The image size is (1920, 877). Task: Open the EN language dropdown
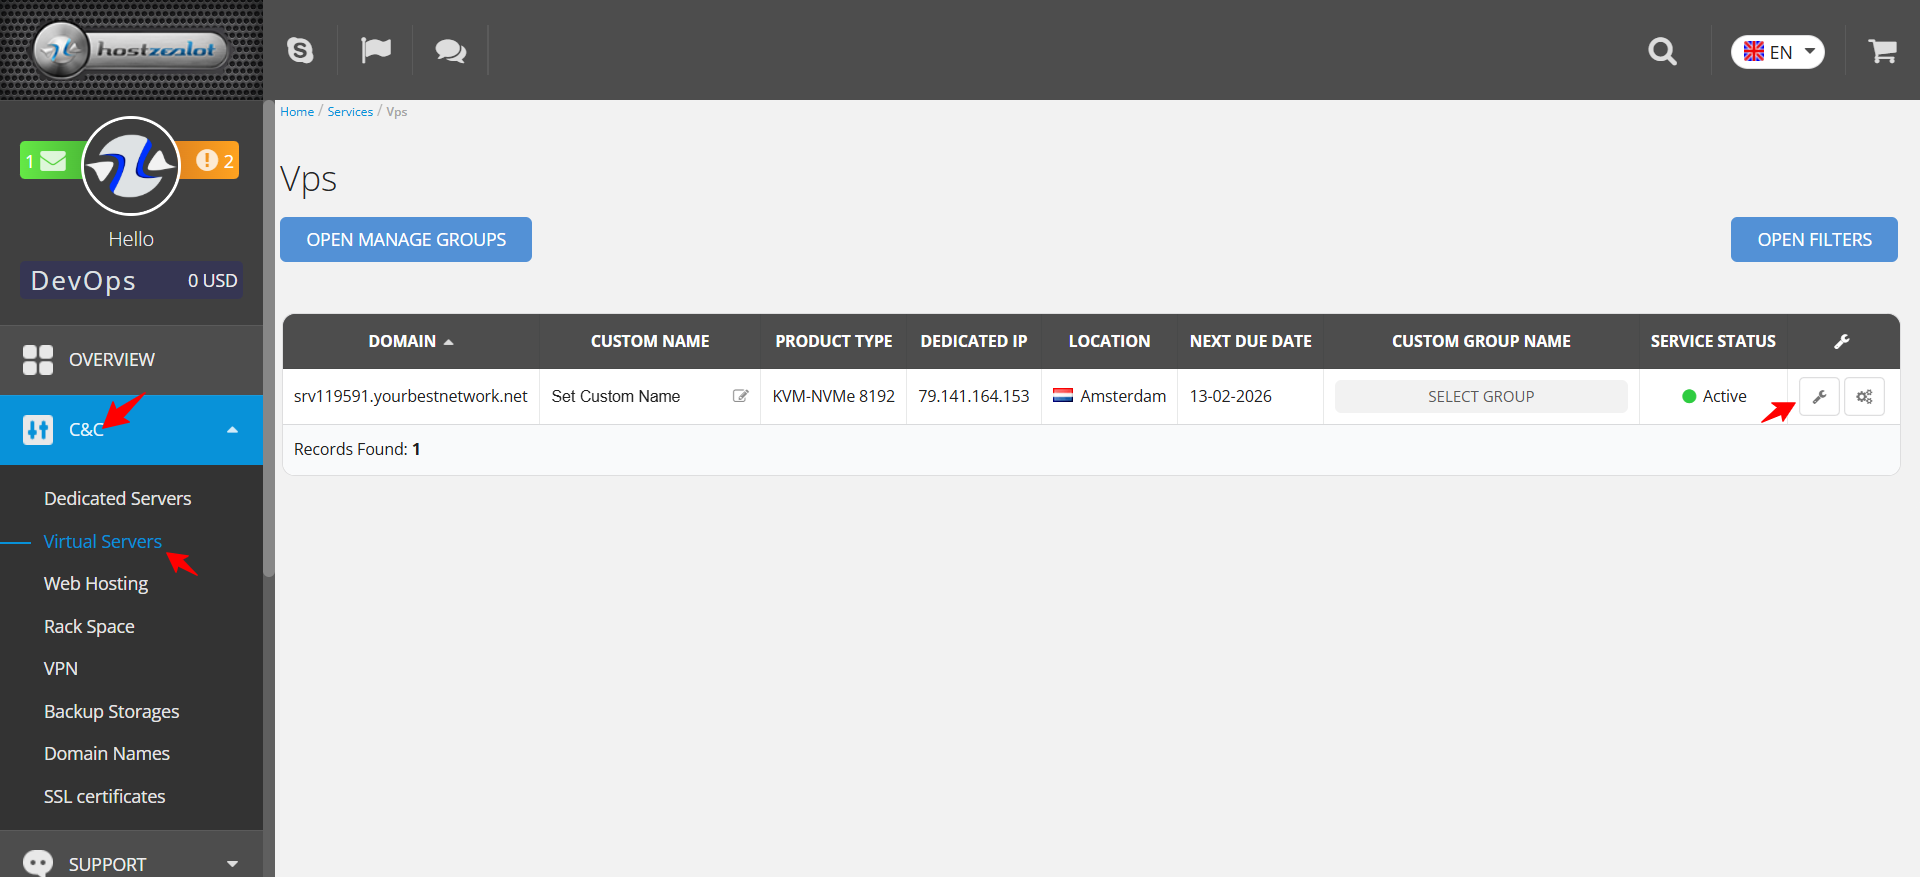[1778, 52]
